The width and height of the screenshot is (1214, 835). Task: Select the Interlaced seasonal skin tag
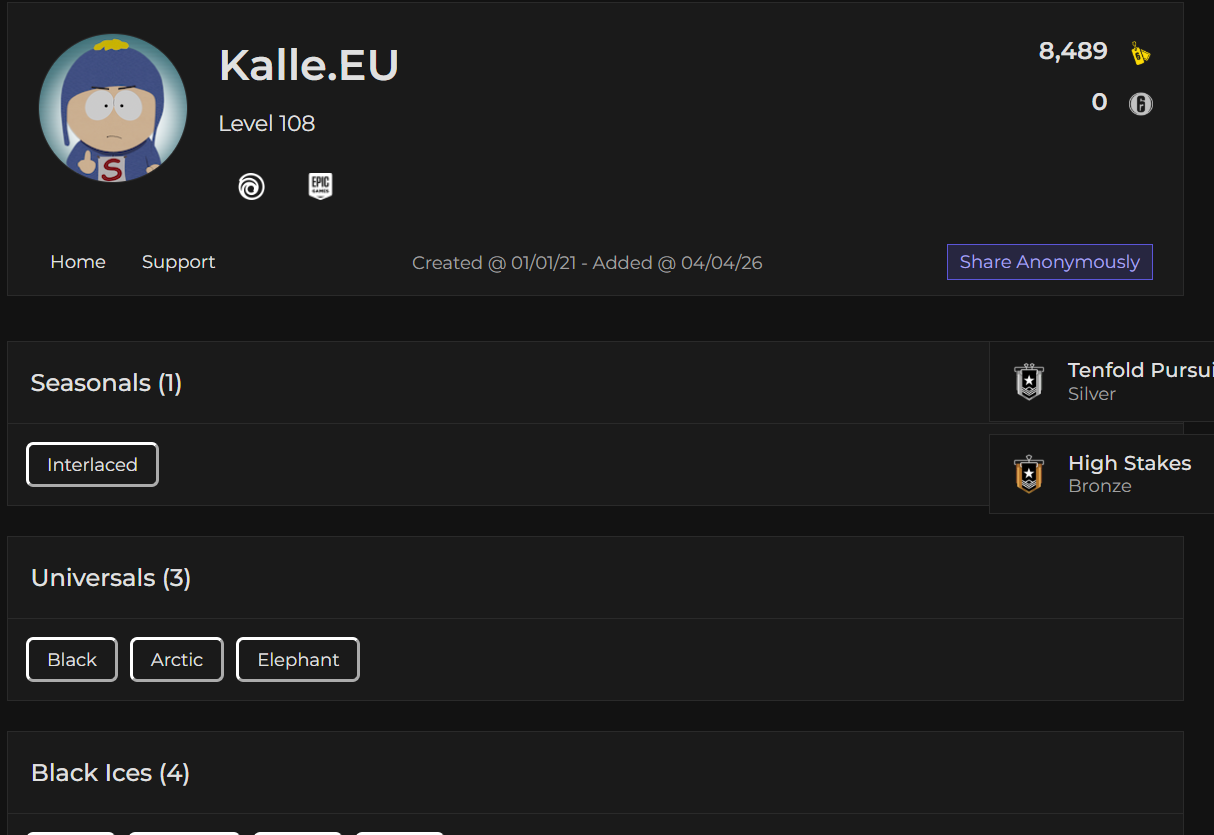(92, 464)
